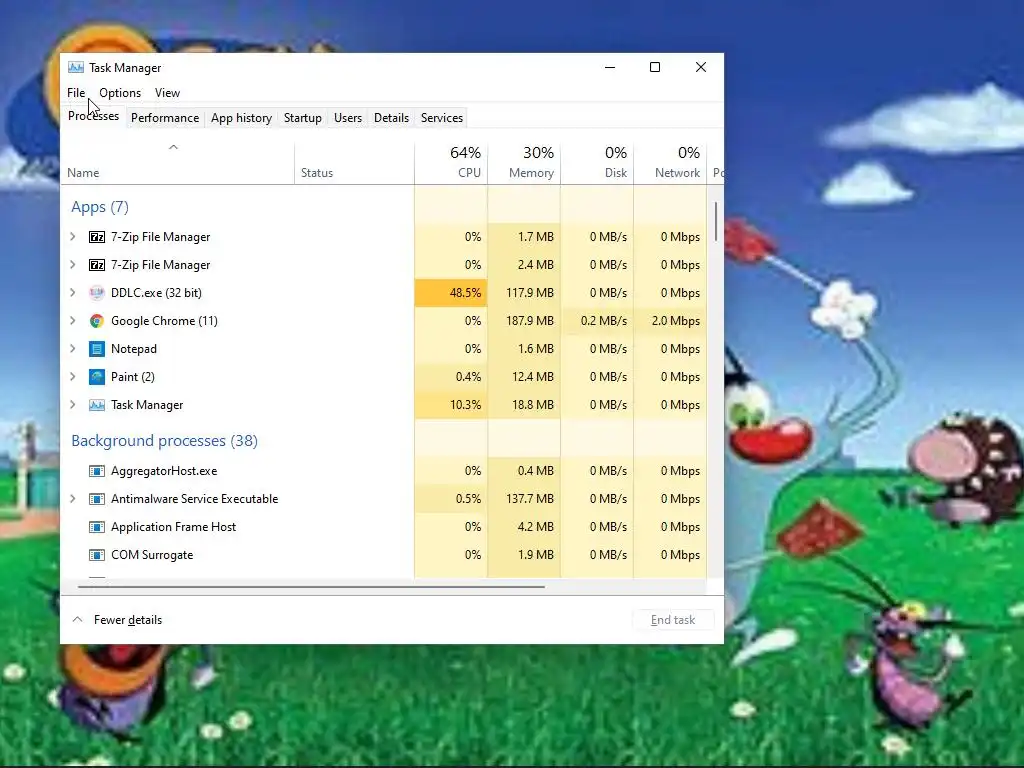Click the Antimalware Service Executable icon
This screenshot has width=1024, height=768.
[x=97, y=499]
